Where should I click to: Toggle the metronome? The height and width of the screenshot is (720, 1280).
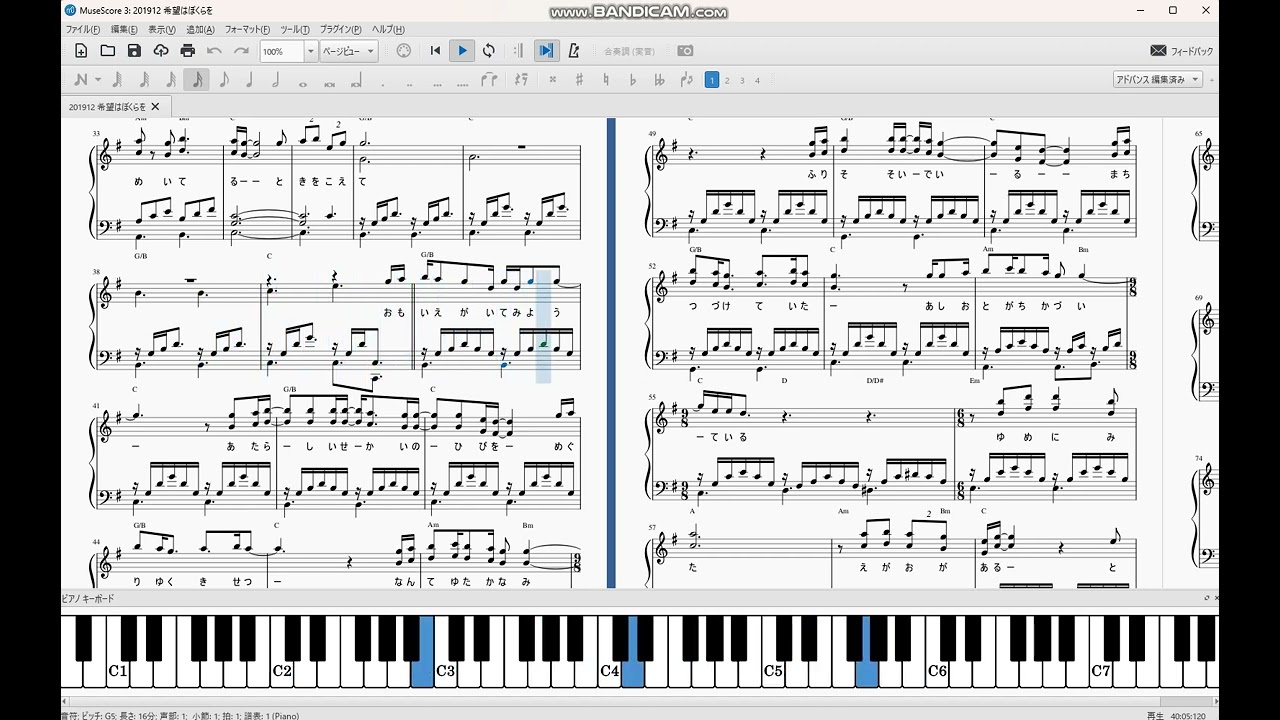click(x=574, y=51)
